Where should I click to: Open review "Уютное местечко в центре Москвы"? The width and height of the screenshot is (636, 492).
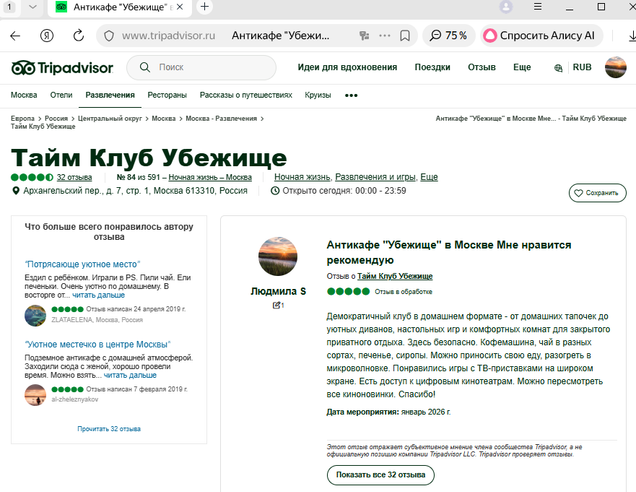click(97, 344)
